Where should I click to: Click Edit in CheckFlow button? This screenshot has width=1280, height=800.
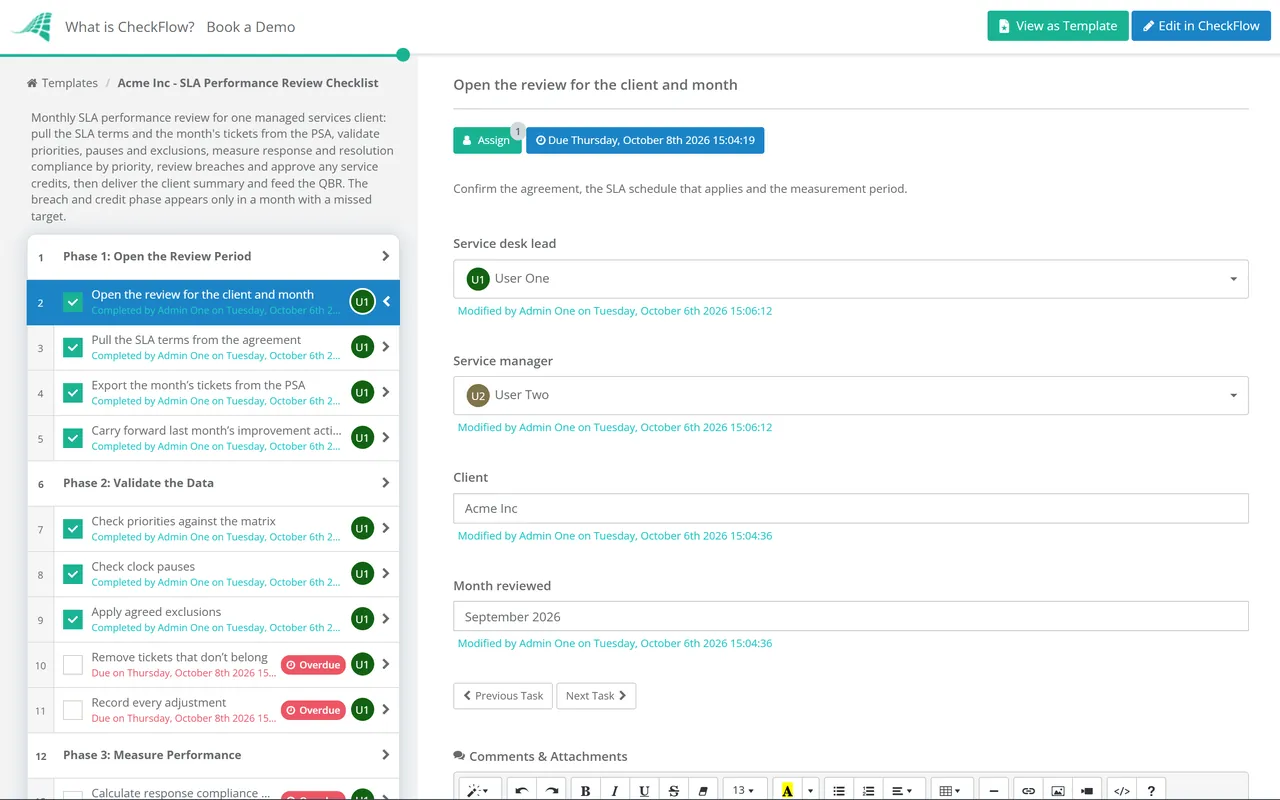tap(1201, 26)
